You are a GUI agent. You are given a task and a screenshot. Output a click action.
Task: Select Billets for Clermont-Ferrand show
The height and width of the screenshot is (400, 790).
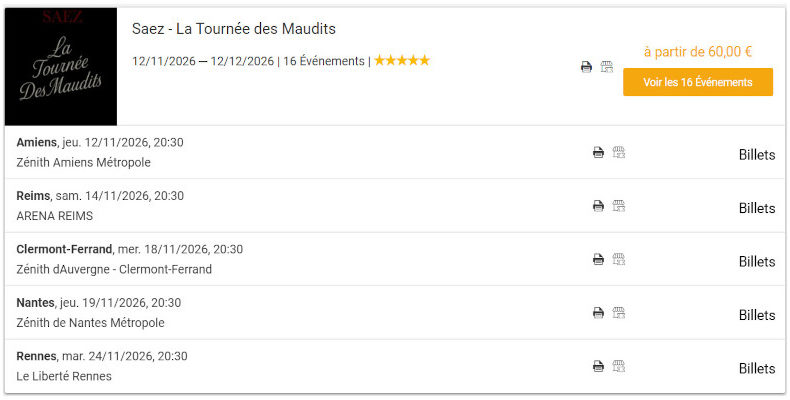pos(756,262)
